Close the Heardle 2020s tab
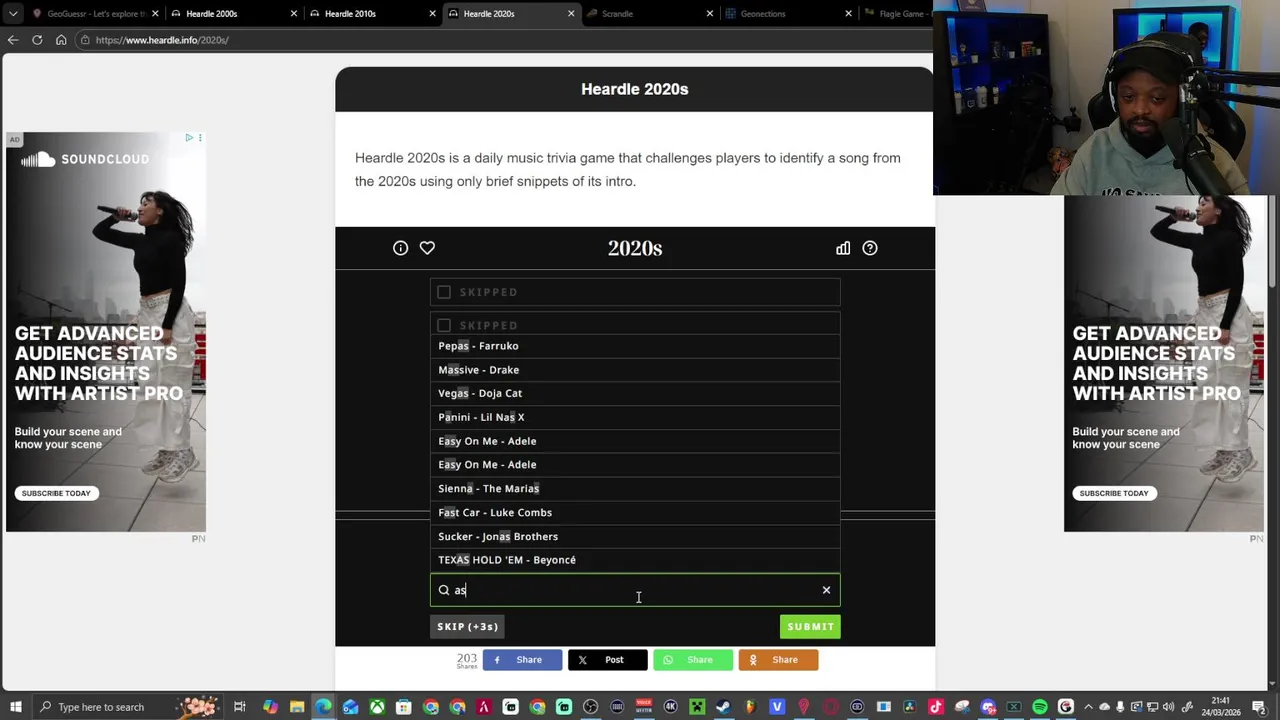 point(571,14)
